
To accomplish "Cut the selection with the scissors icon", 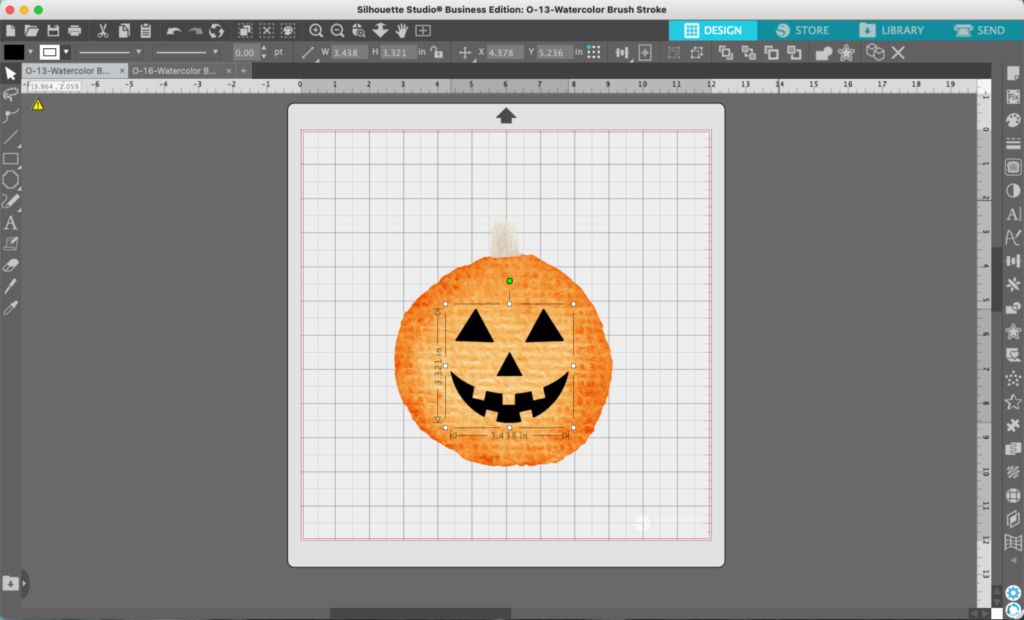I will 103,31.
